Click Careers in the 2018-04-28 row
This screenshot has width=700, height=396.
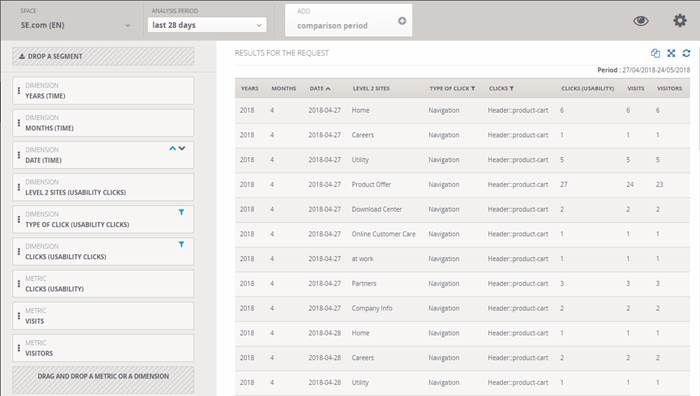(362, 358)
